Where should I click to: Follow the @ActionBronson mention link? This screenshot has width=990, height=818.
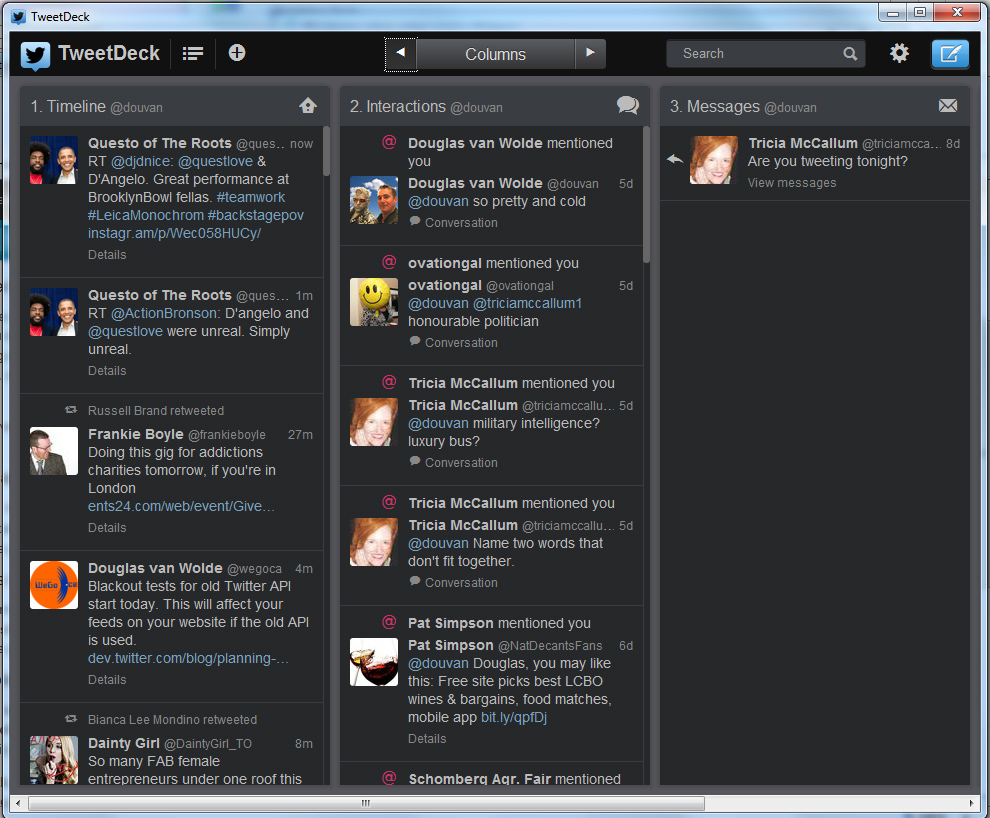pyautogui.click(x=164, y=314)
